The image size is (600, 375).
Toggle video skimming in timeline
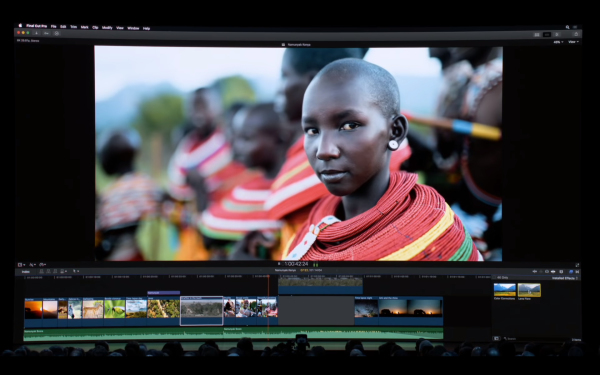coord(535,272)
